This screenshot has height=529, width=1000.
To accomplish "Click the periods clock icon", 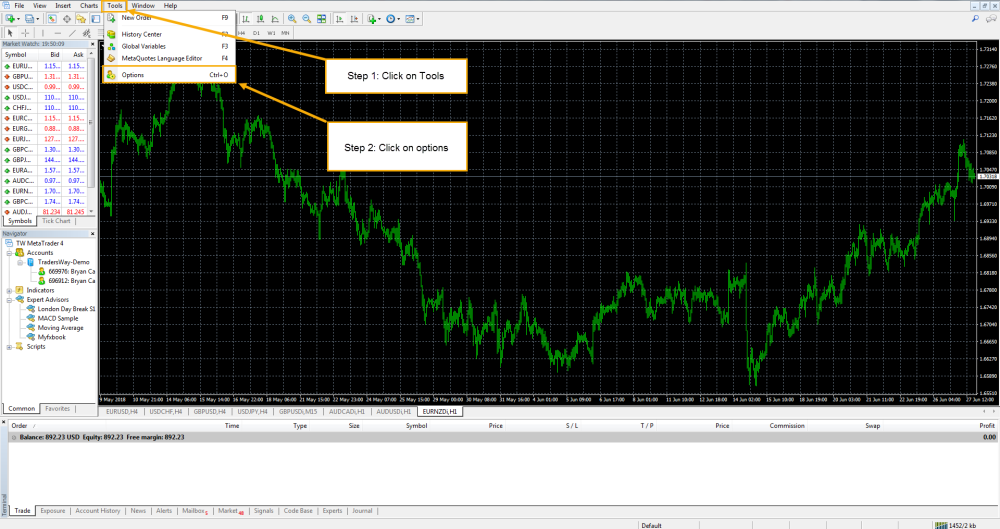I will tap(391, 19).
